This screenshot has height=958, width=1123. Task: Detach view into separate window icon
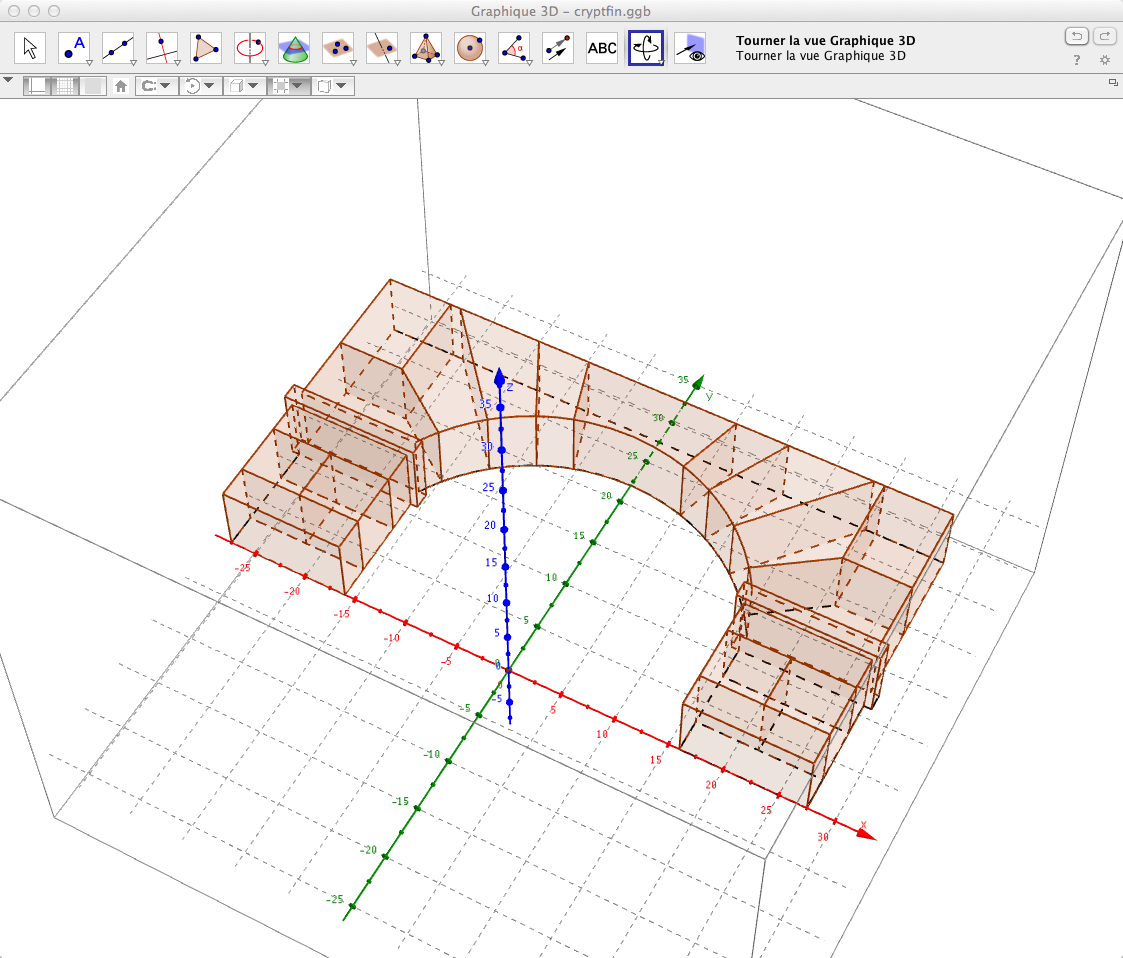click(x=1112, y=83)
